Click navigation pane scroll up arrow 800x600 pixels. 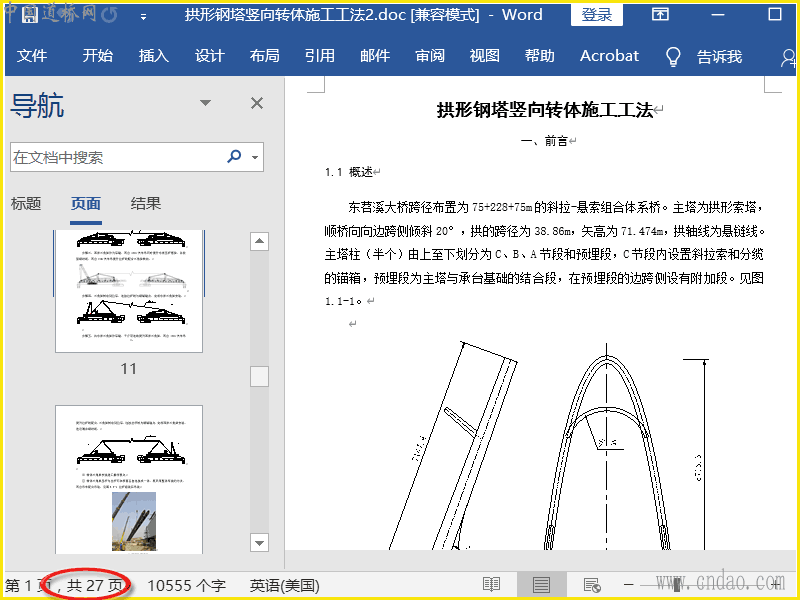click(x=259, y=241)
